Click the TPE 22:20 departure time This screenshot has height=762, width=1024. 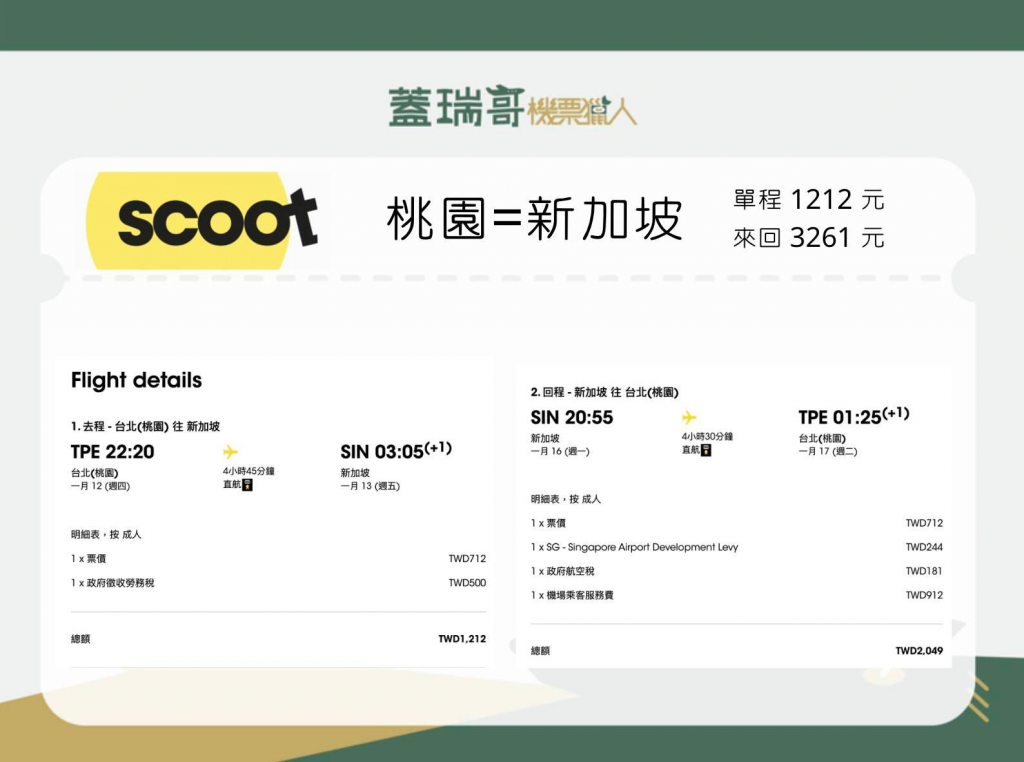(x=112, y=452)
